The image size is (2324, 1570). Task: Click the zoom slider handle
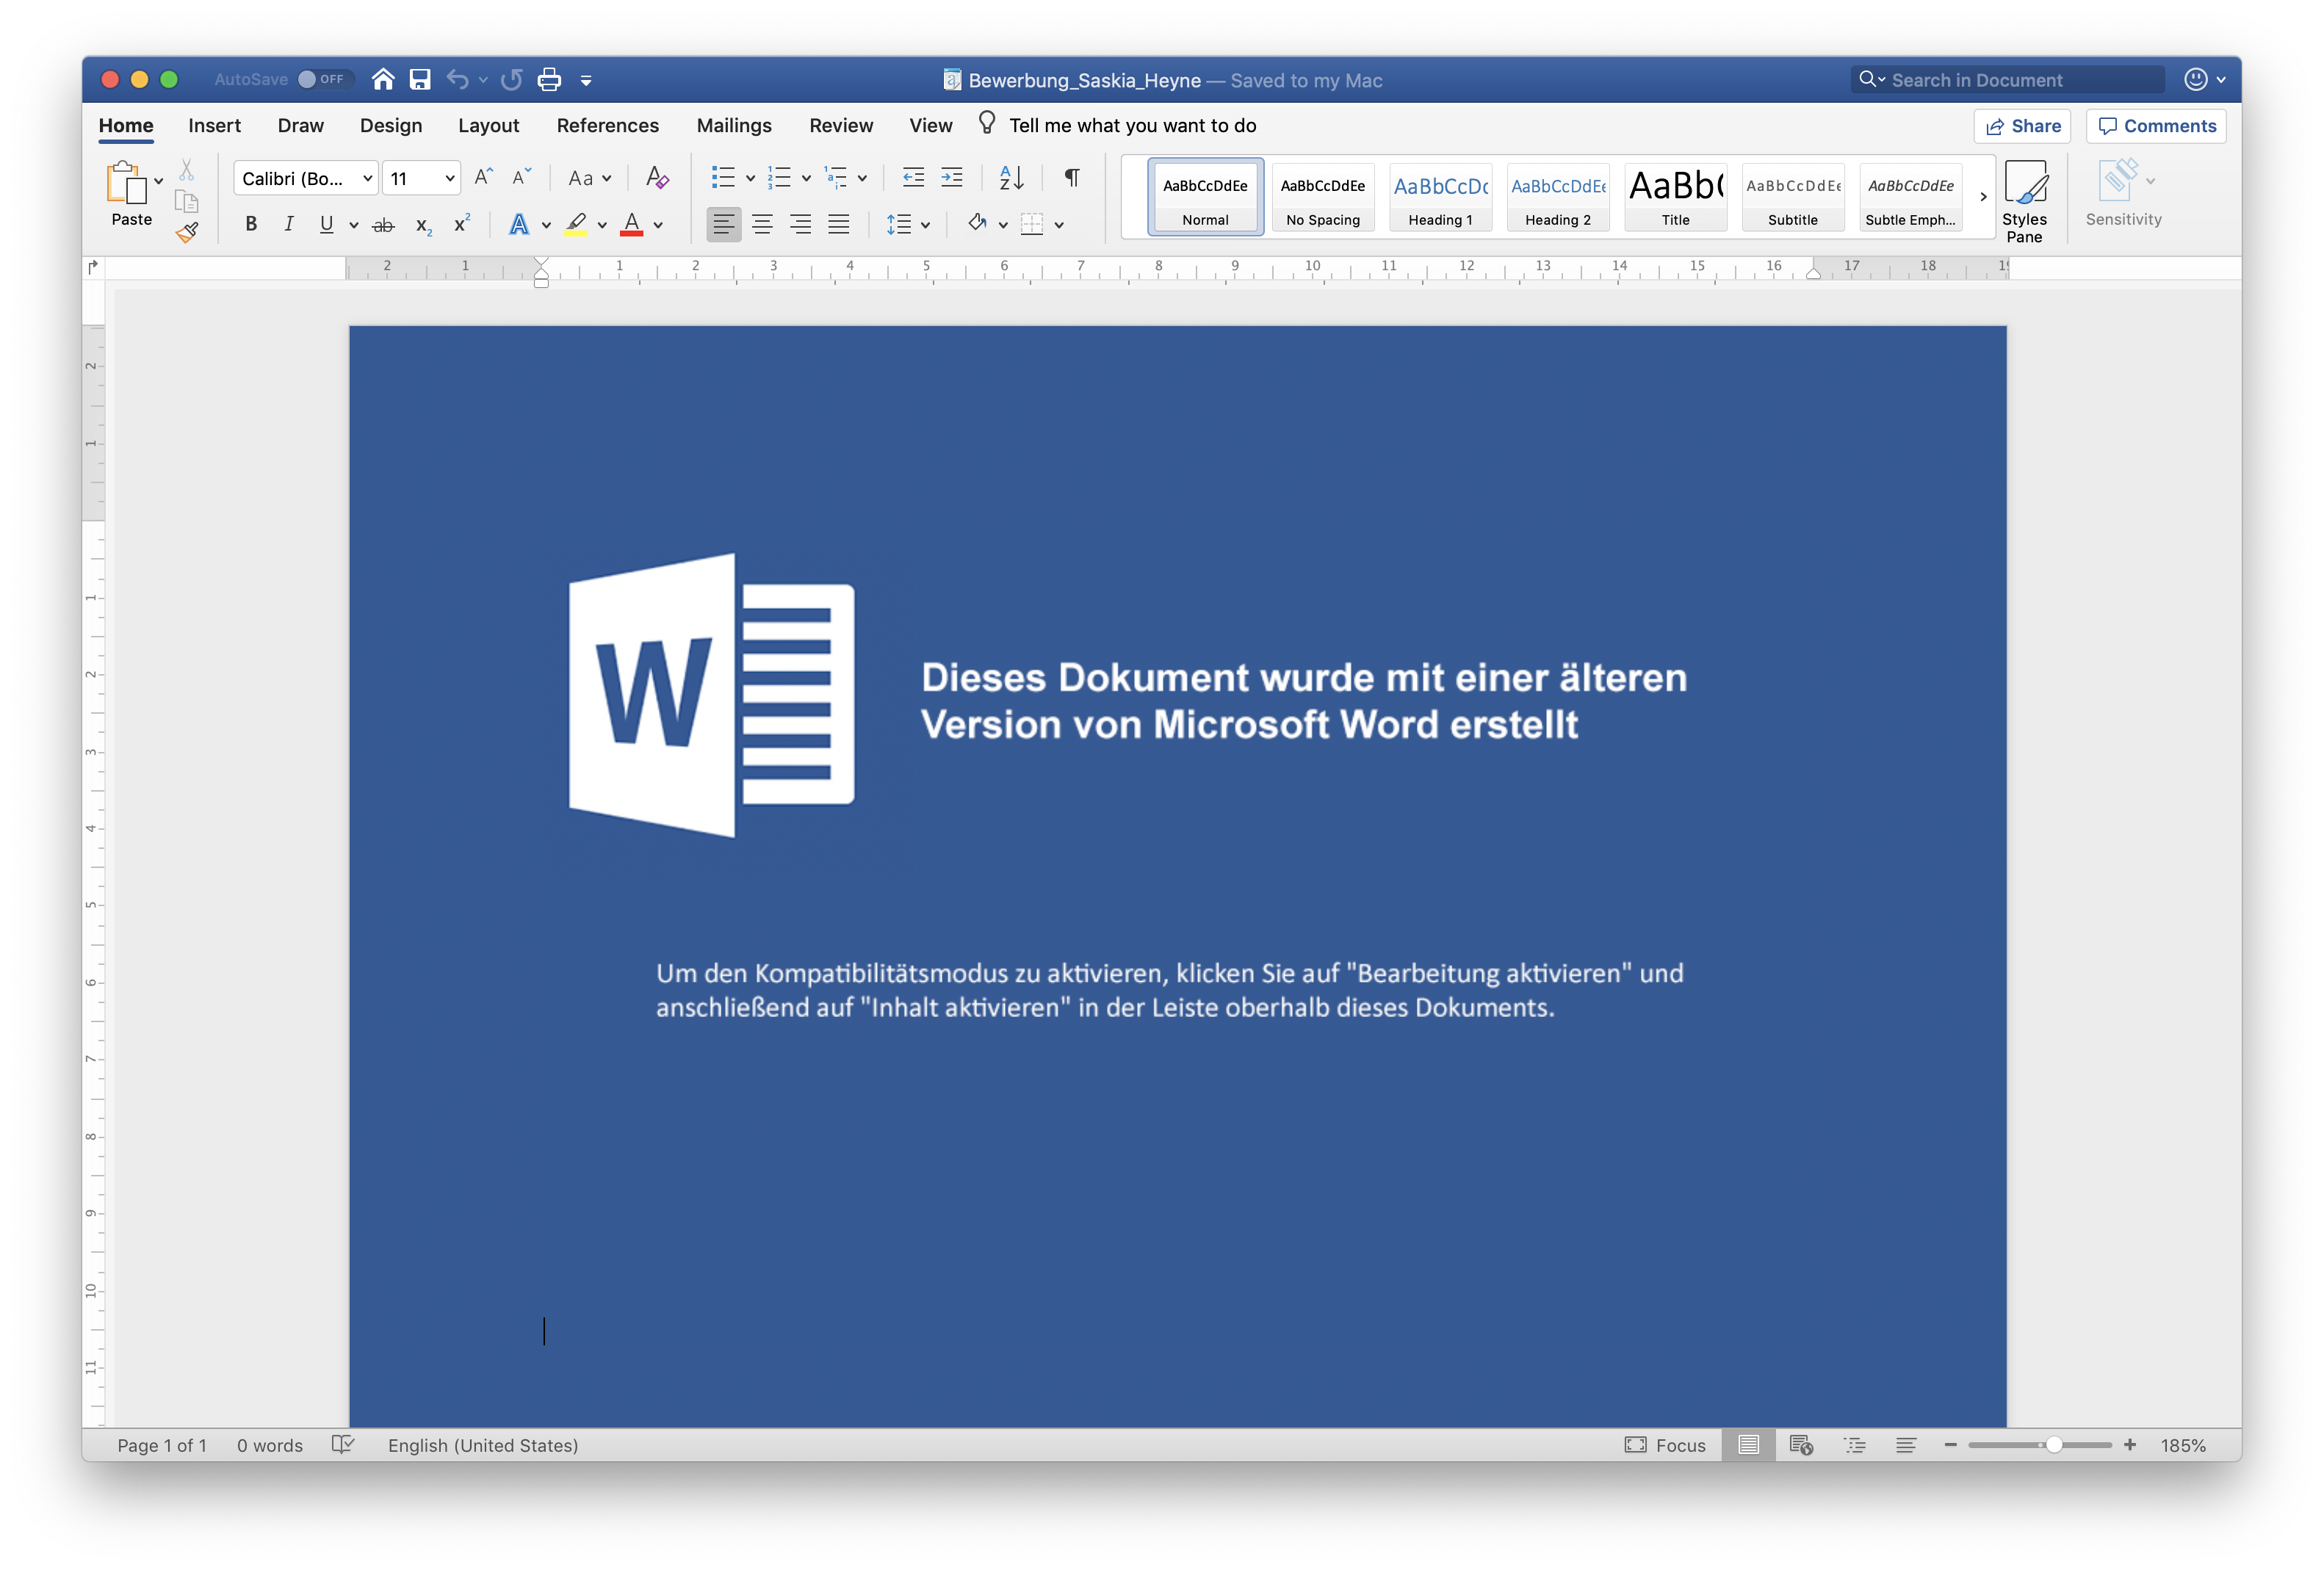click(2053, 1444)
